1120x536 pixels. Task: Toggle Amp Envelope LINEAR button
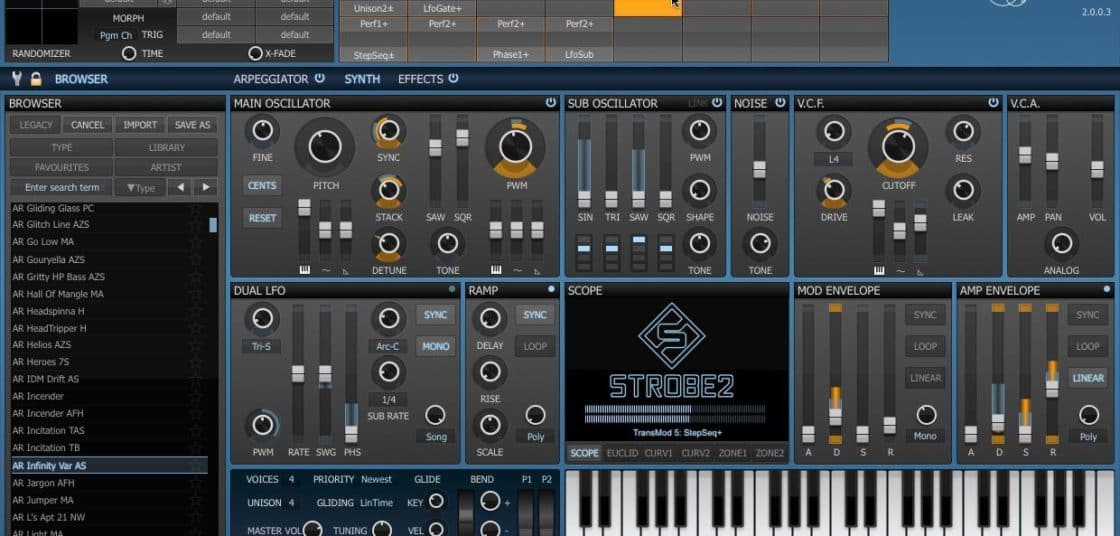click(x=1088, y=378)
